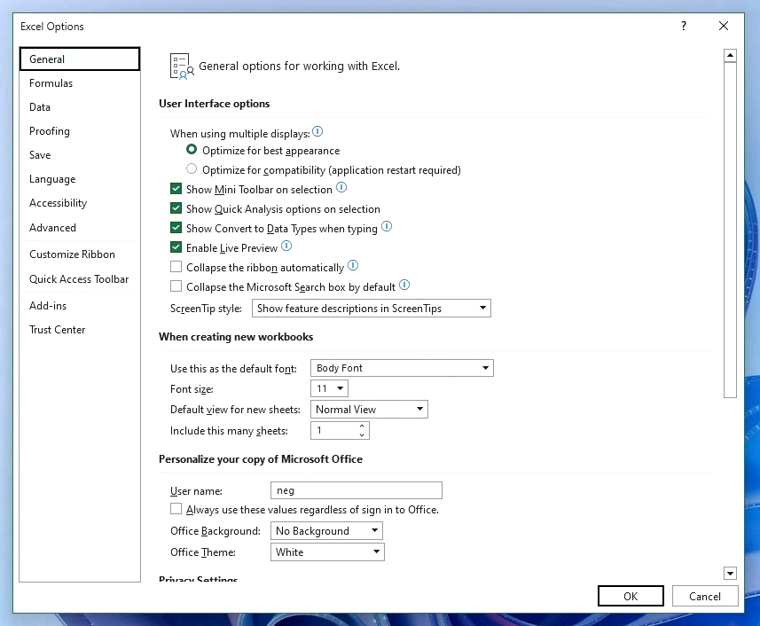Screen dimensions: 760x626
Task: Click info icon beside Collapse Microsoft Search box
Action: point(404,285)
